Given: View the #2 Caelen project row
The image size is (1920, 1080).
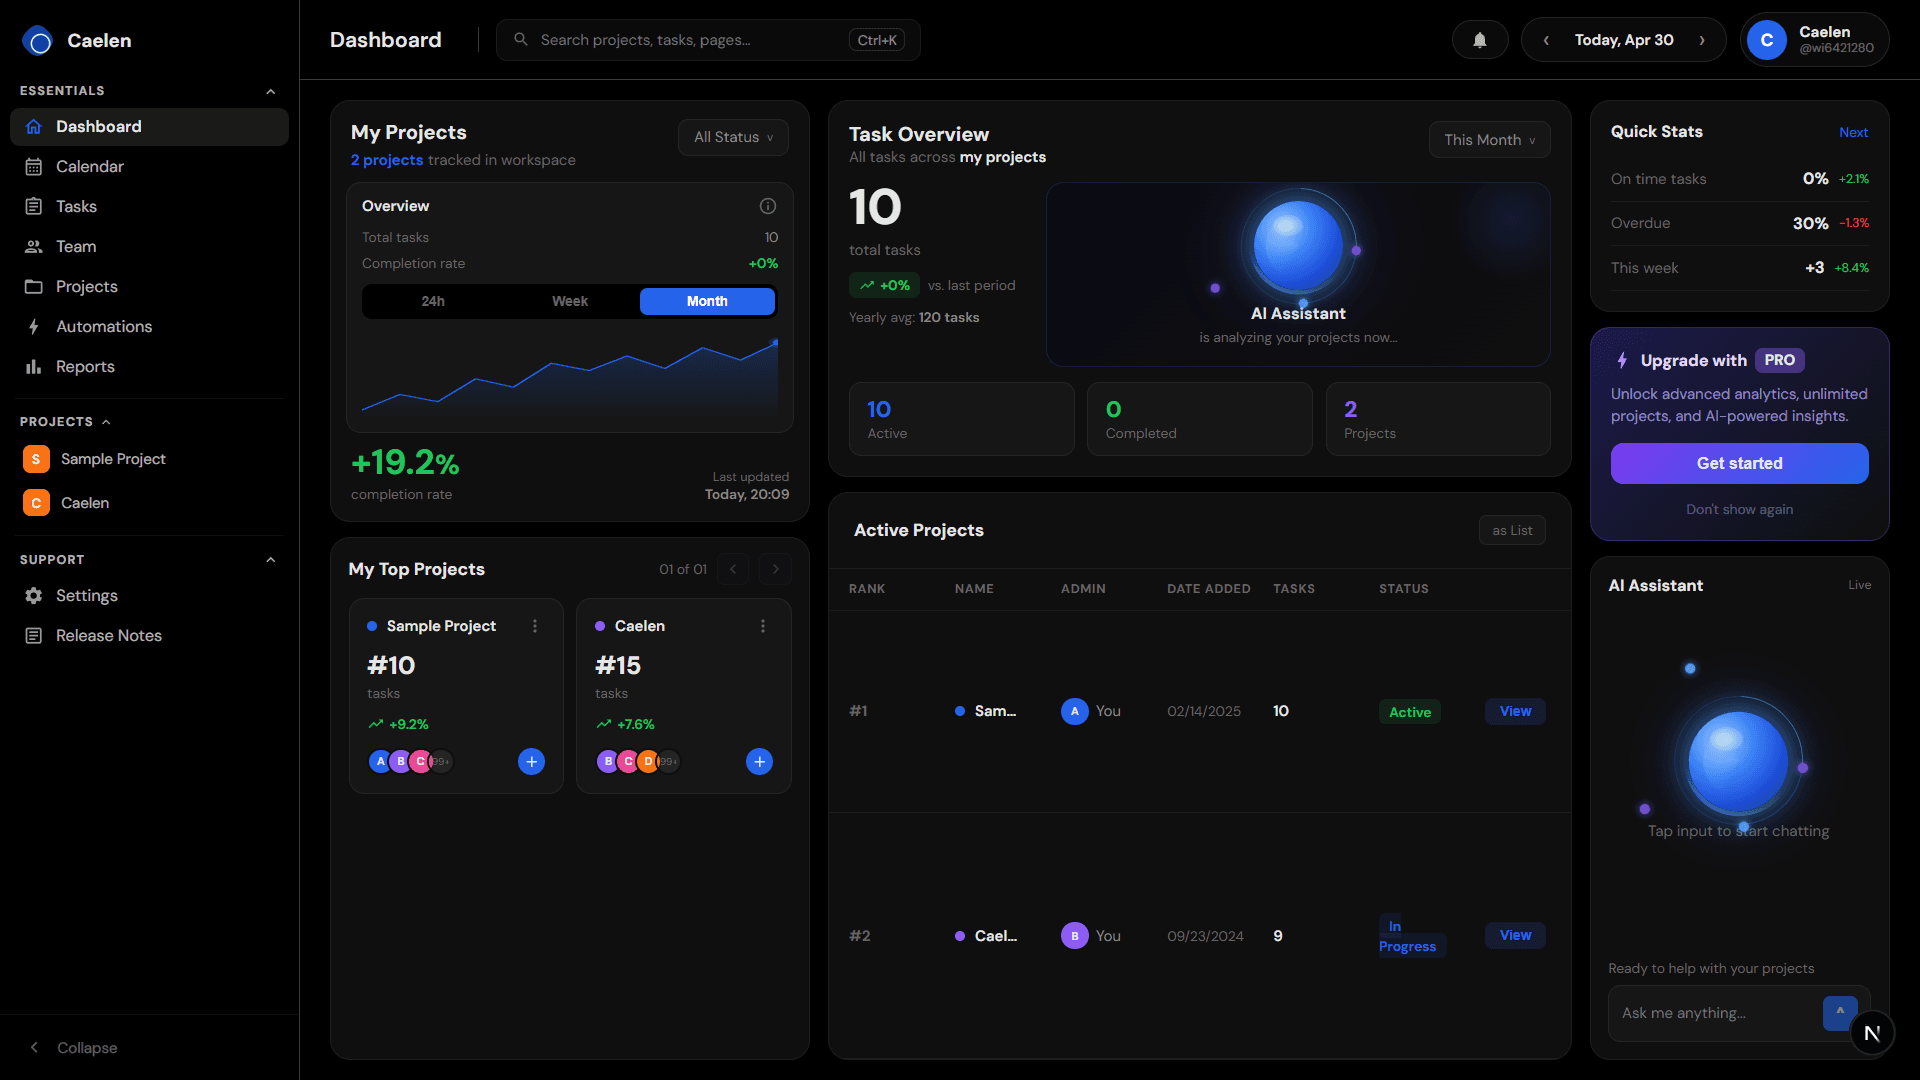Looking at the screenshot, I should coord(1515,935).
